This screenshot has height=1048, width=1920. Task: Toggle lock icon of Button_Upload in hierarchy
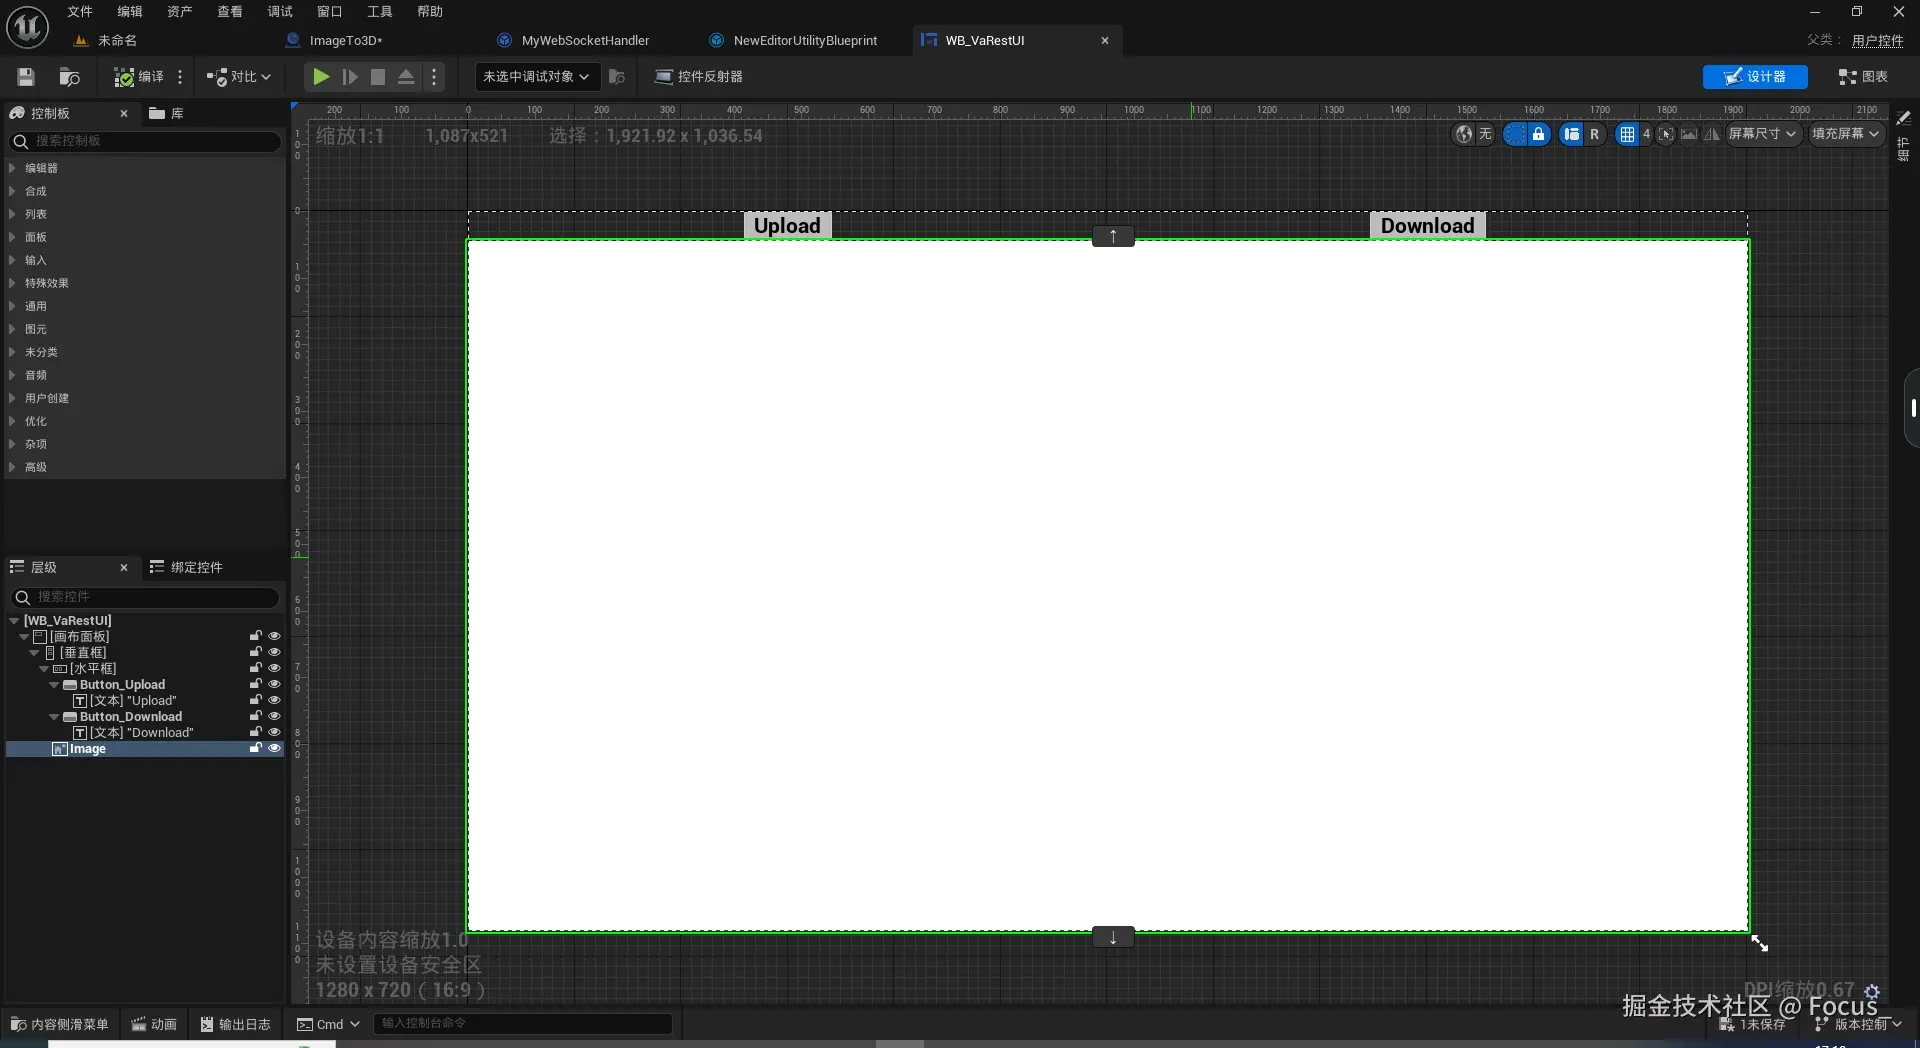pos(255,684)
